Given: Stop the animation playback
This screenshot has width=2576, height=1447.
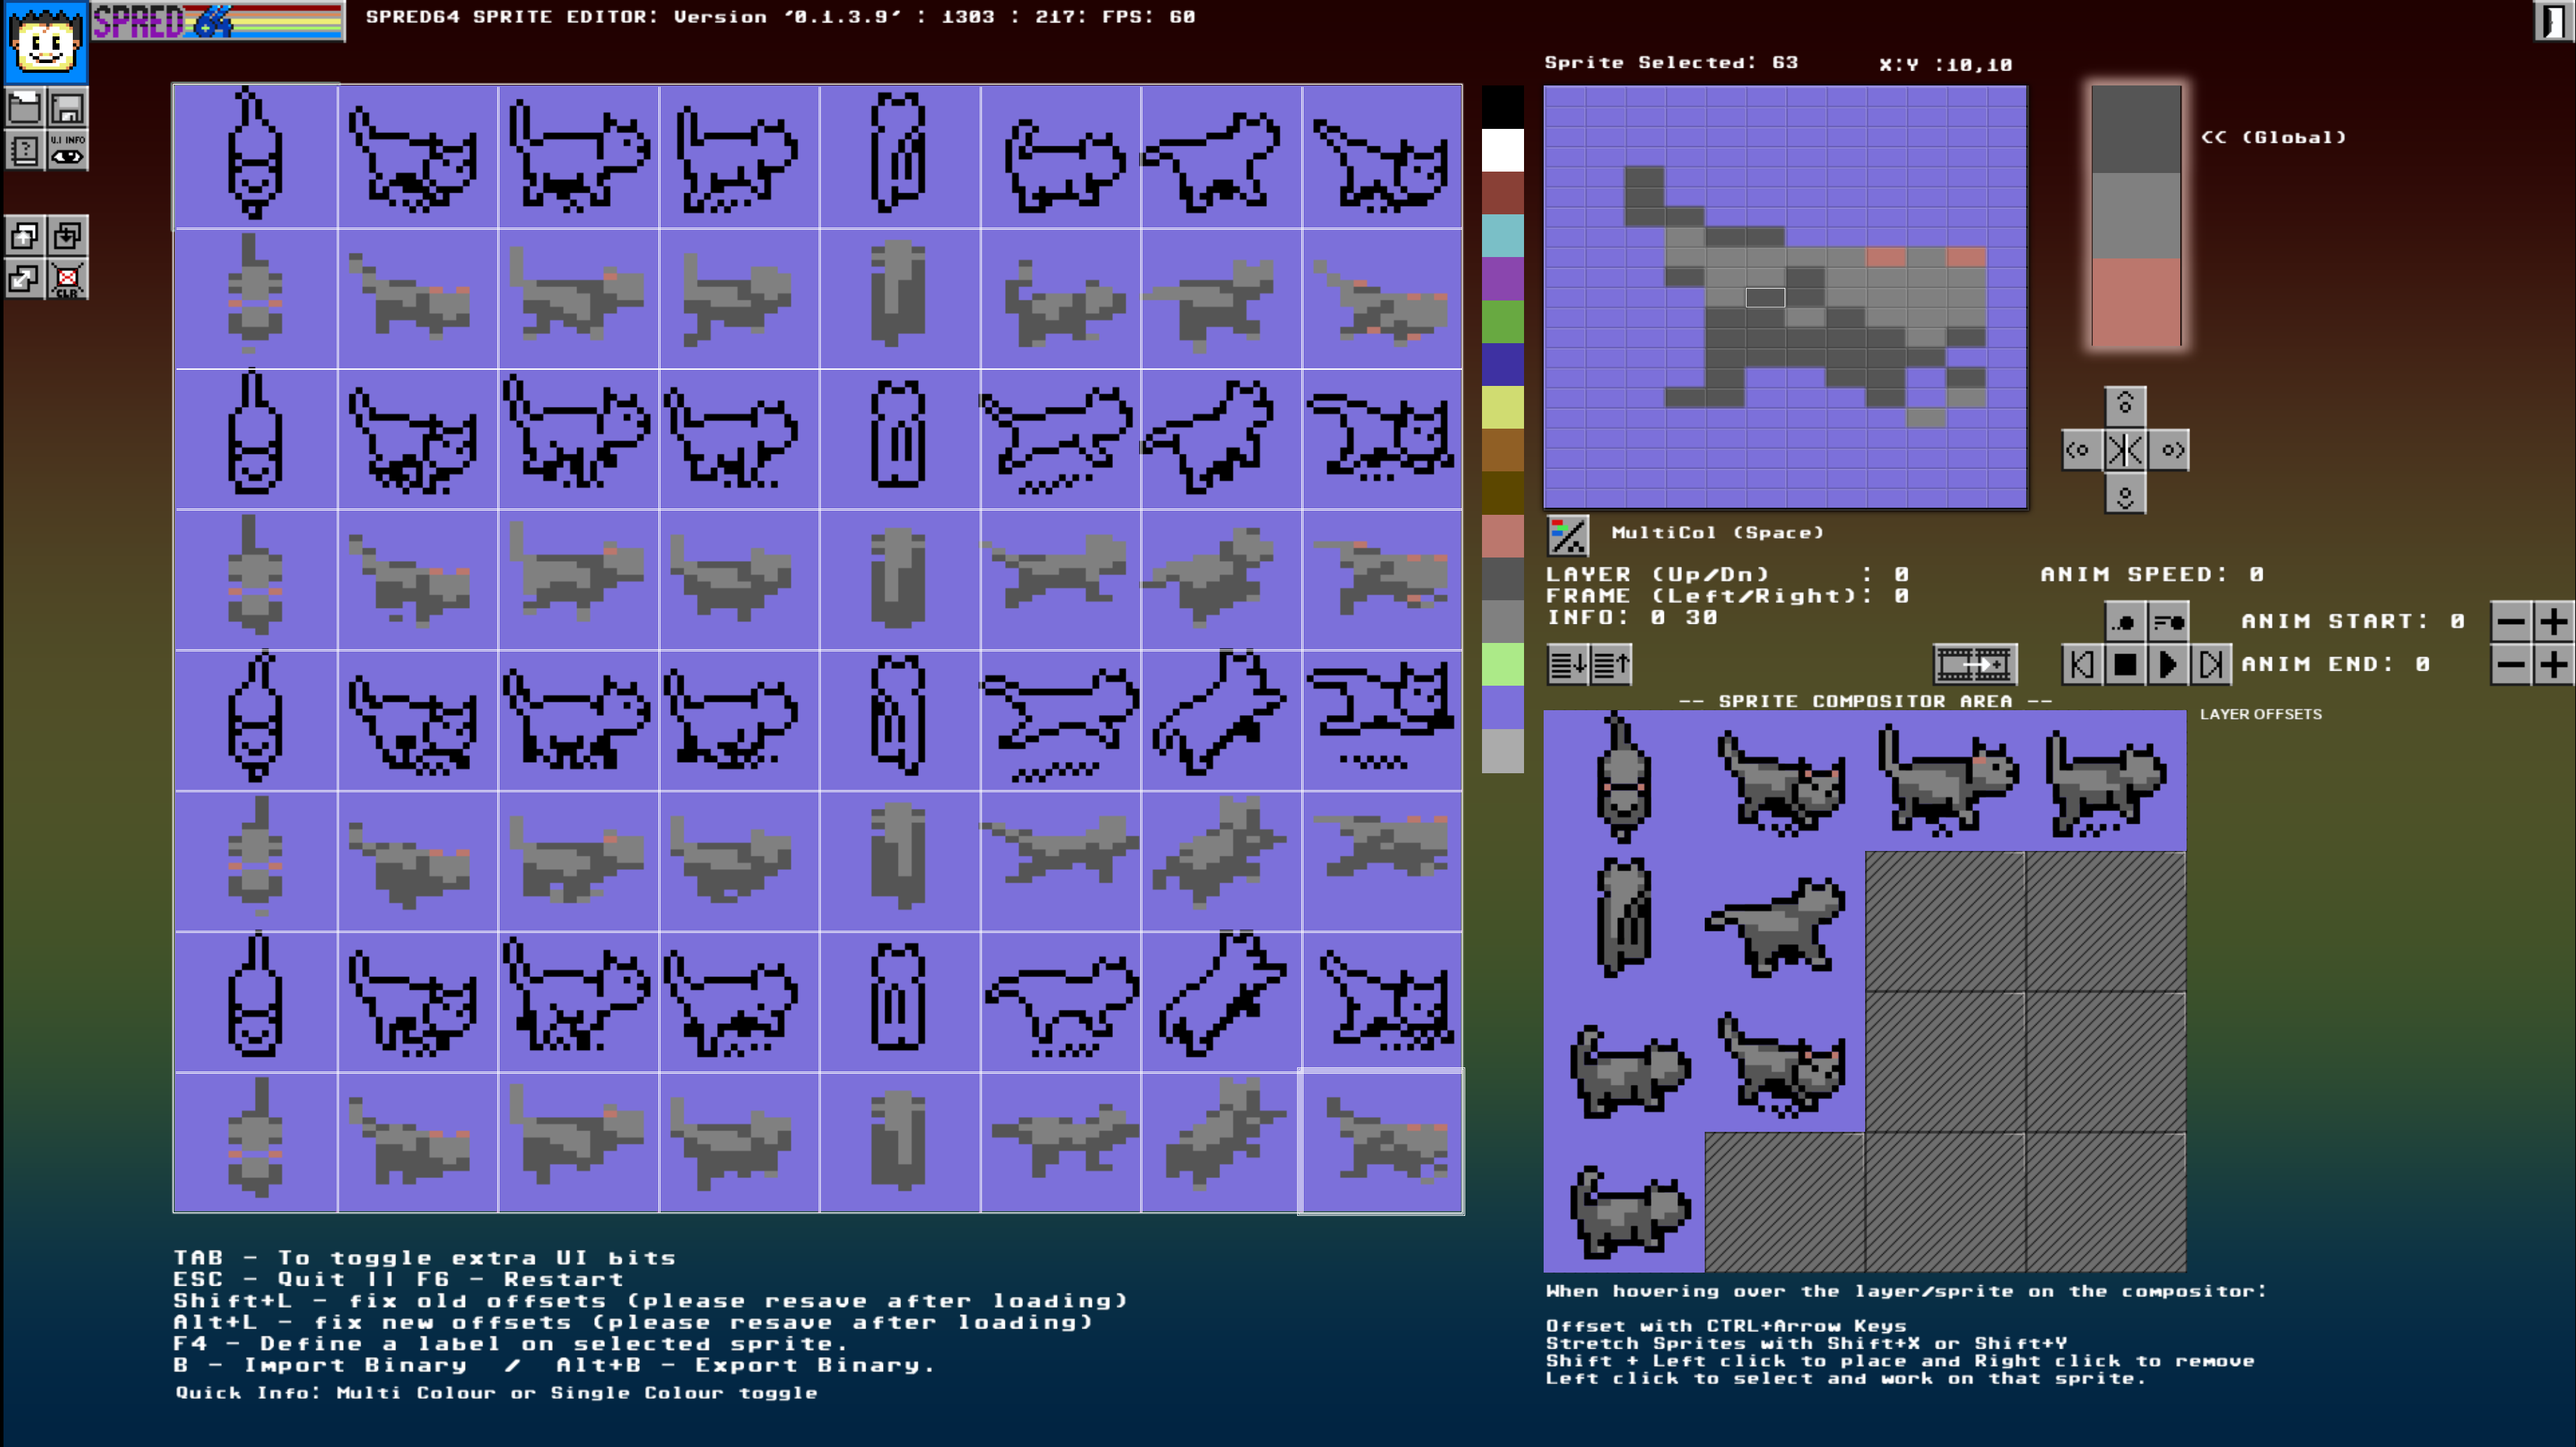Looking at the screenshot, I should pos(2125,664).
